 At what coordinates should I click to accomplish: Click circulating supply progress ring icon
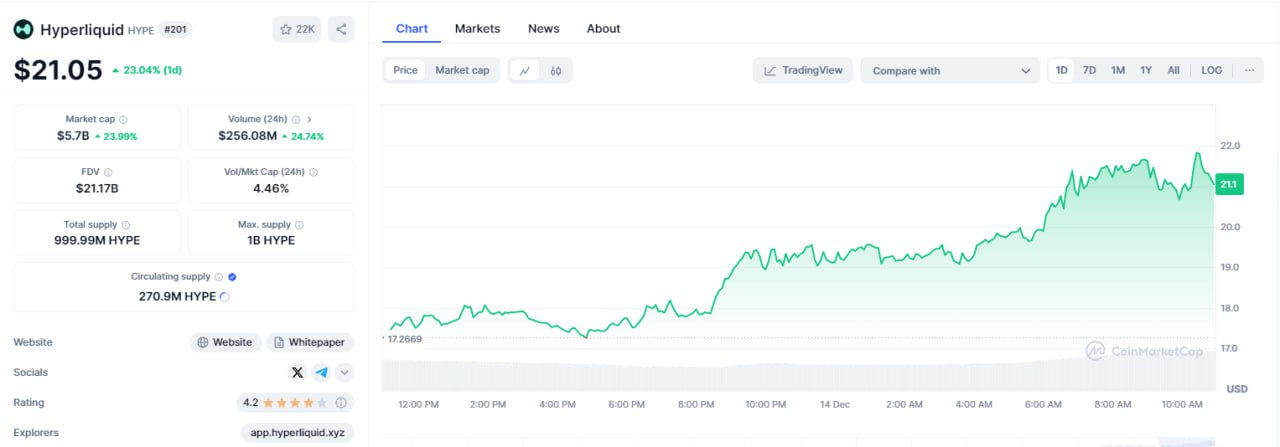[224, 297]
